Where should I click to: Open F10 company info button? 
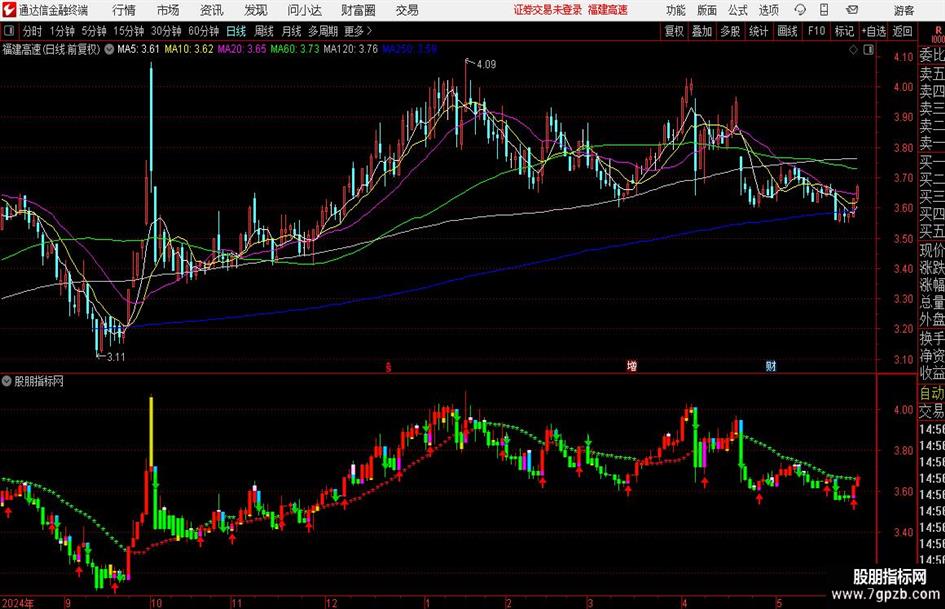pos(816,31)
